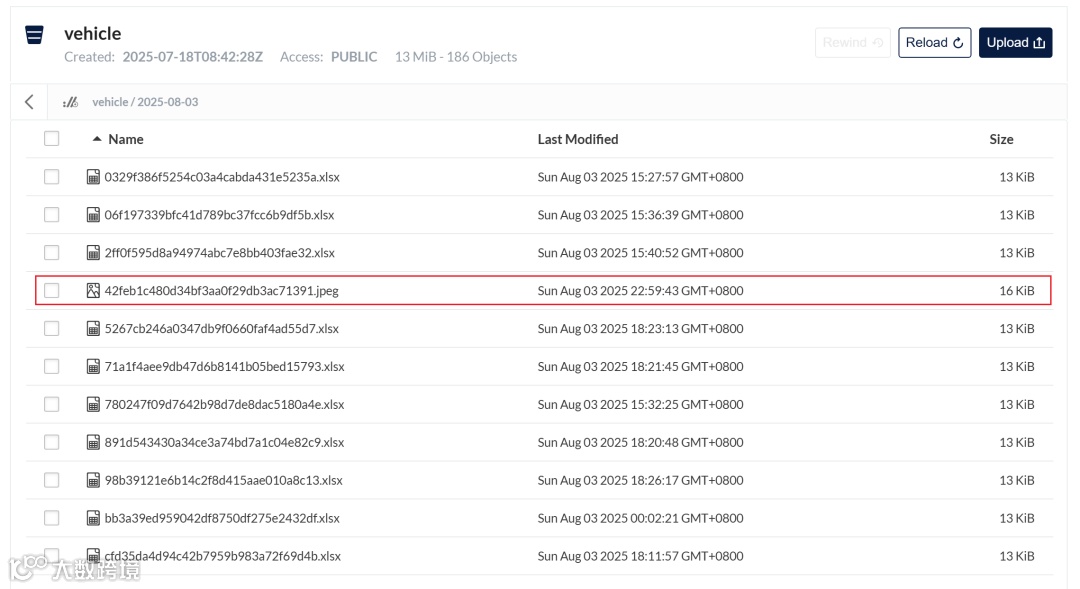
Task: Open file bb3a39ed959042df8750df275e2432df.xlsx
Action: (222, 518)
